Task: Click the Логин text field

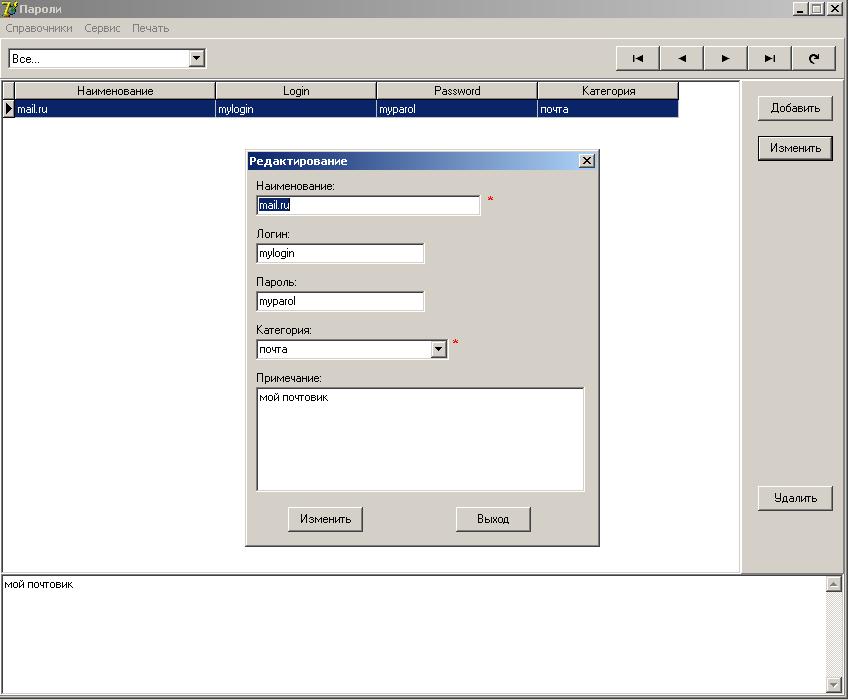Action: pyautogui.click(x=340, y=253)
